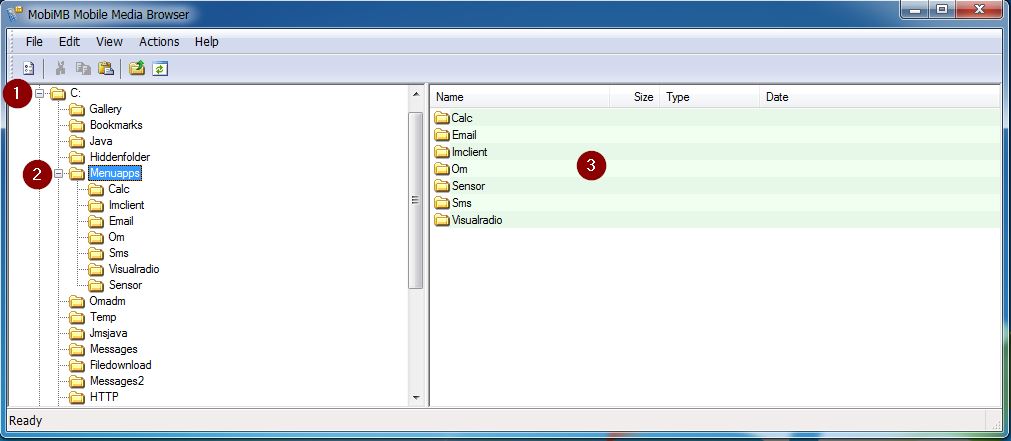Select Sensor label under Menuapps in tree
This screenshot has width=1011, height=441.
(x=125, y=285)
